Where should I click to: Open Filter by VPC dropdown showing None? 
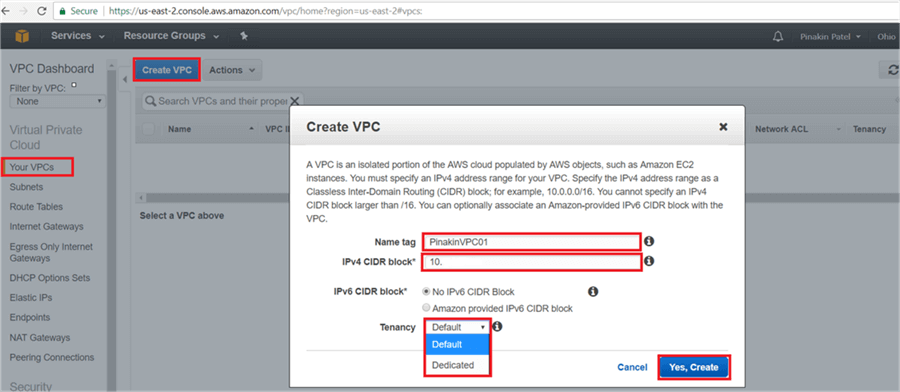[x=58, y=101]
